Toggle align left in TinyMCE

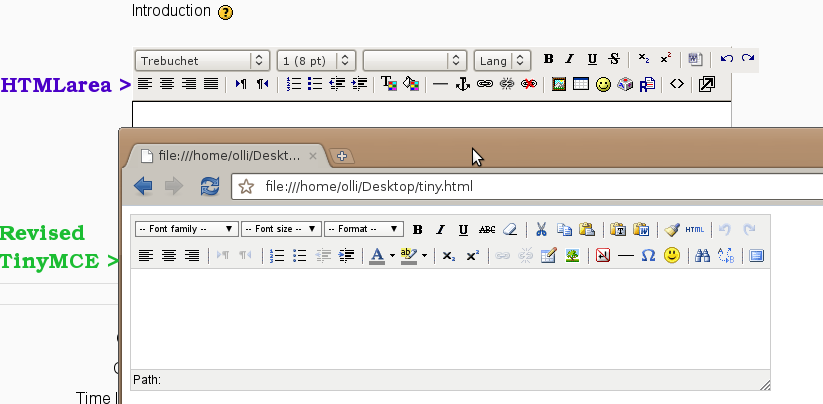point(145,256)
